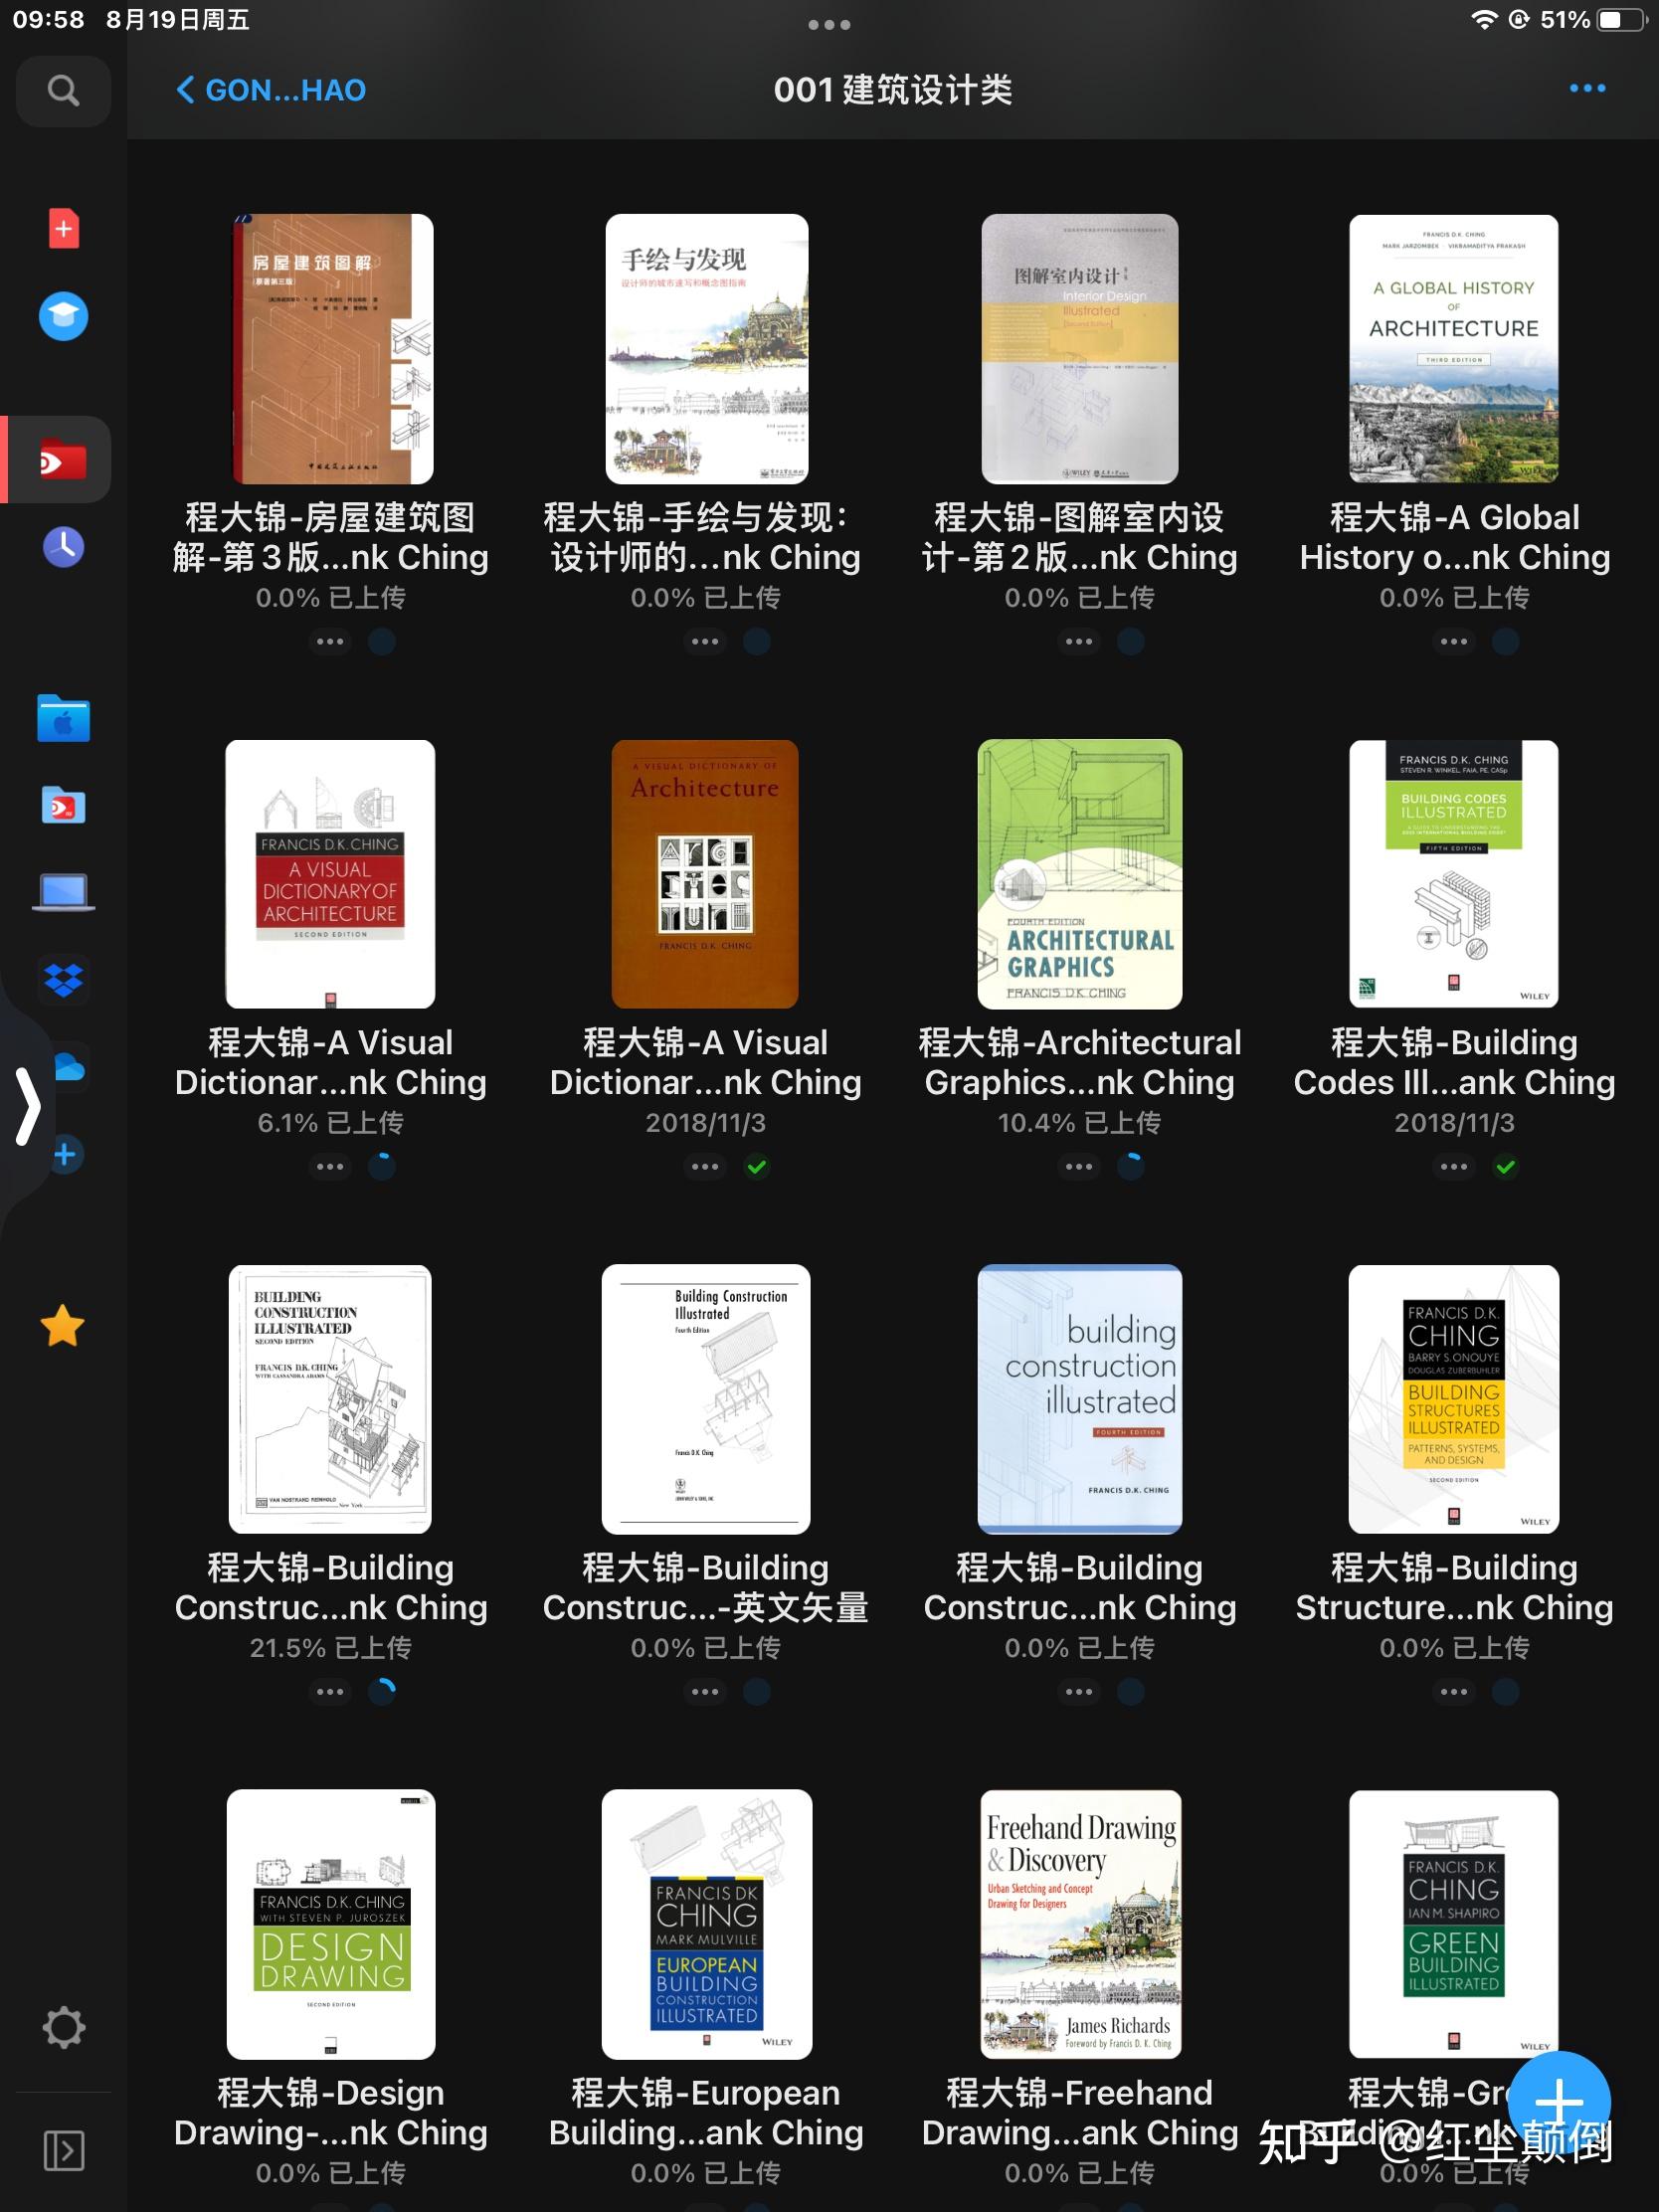Tap green synced checkmark under Building Codes
The height and width of the screenshot is (2212, 1659).
point(1506,1166)
